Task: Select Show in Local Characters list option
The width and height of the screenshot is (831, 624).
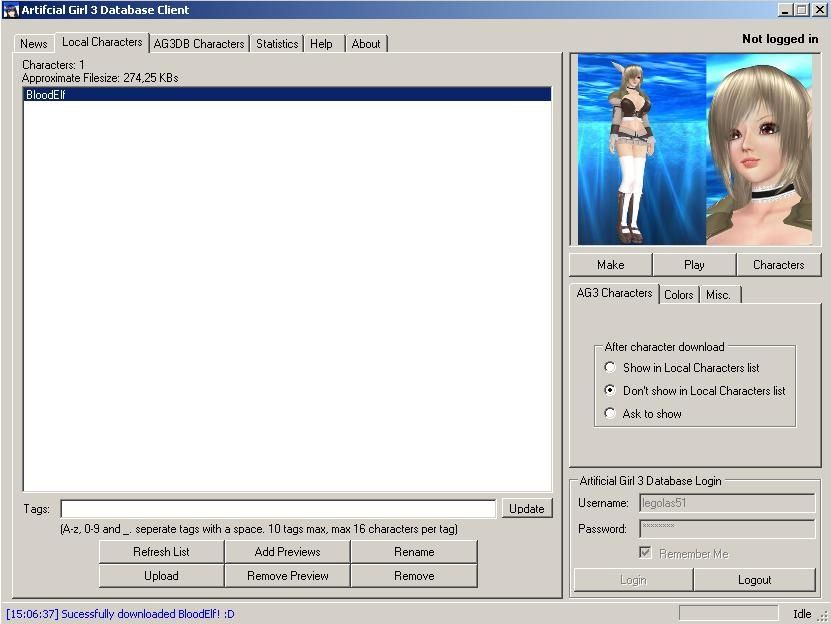Action: point(682,368)
